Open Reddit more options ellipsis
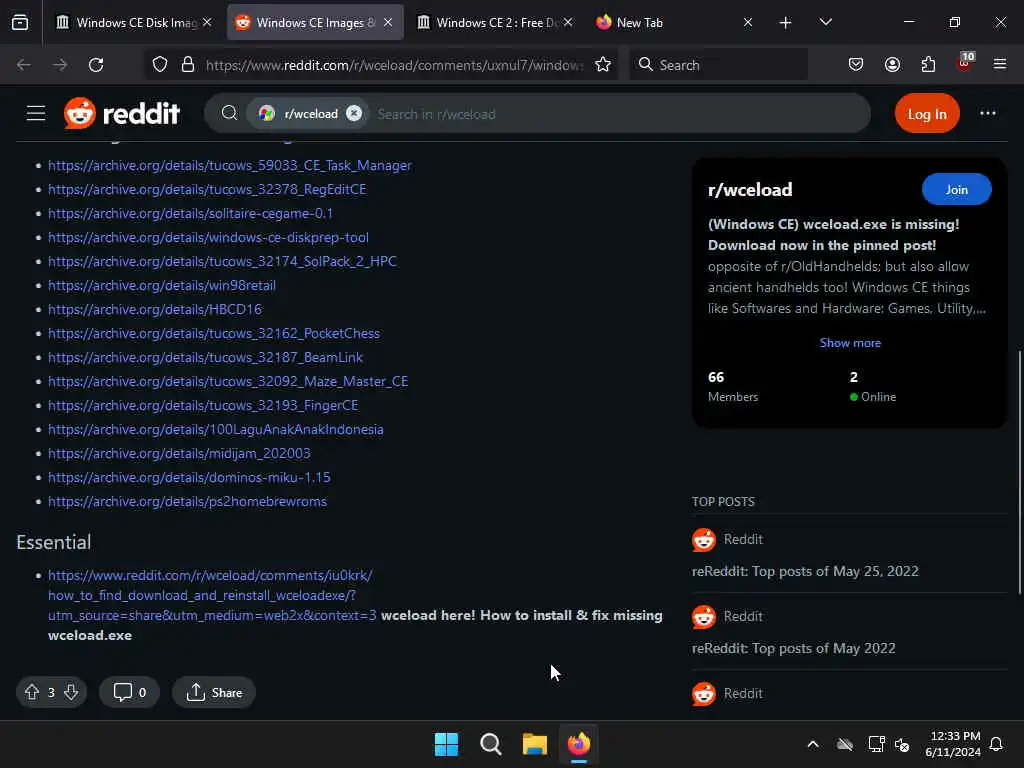Image resolution: width=1024 pixels, height=768 pixels. pyautogui.click(x=987, y=114)
